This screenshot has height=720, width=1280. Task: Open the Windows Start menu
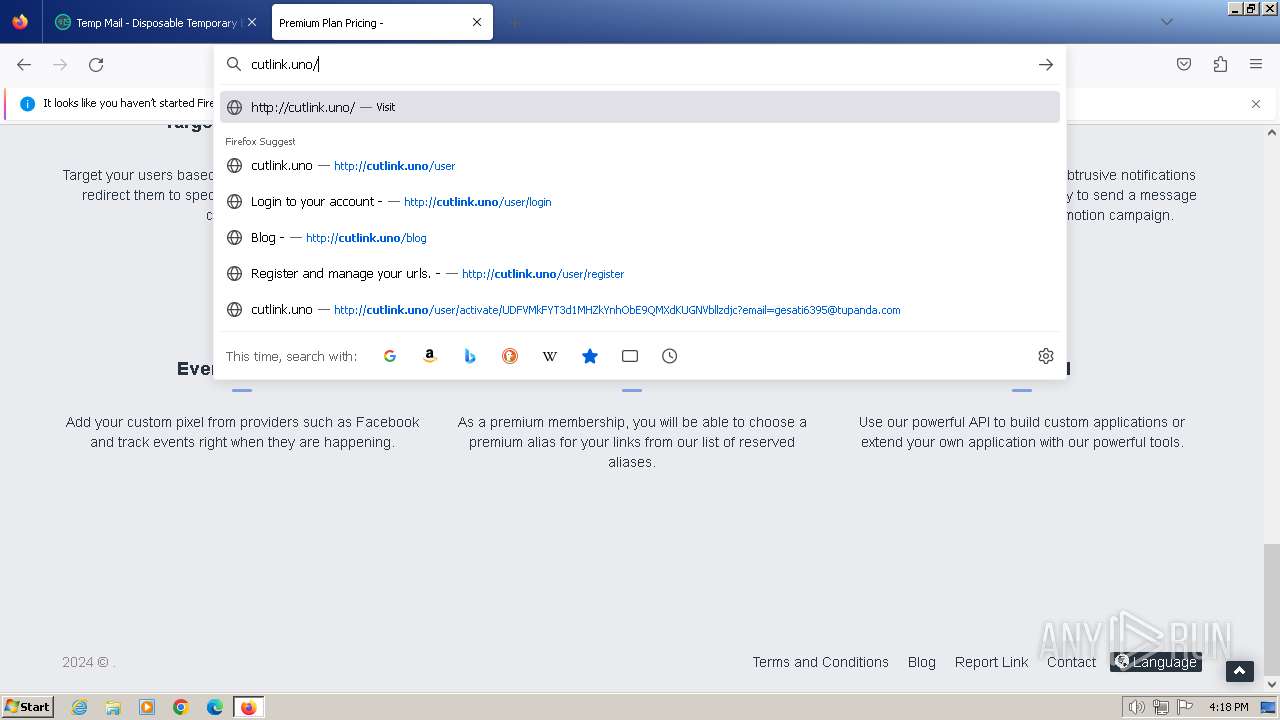click(28, 706)
